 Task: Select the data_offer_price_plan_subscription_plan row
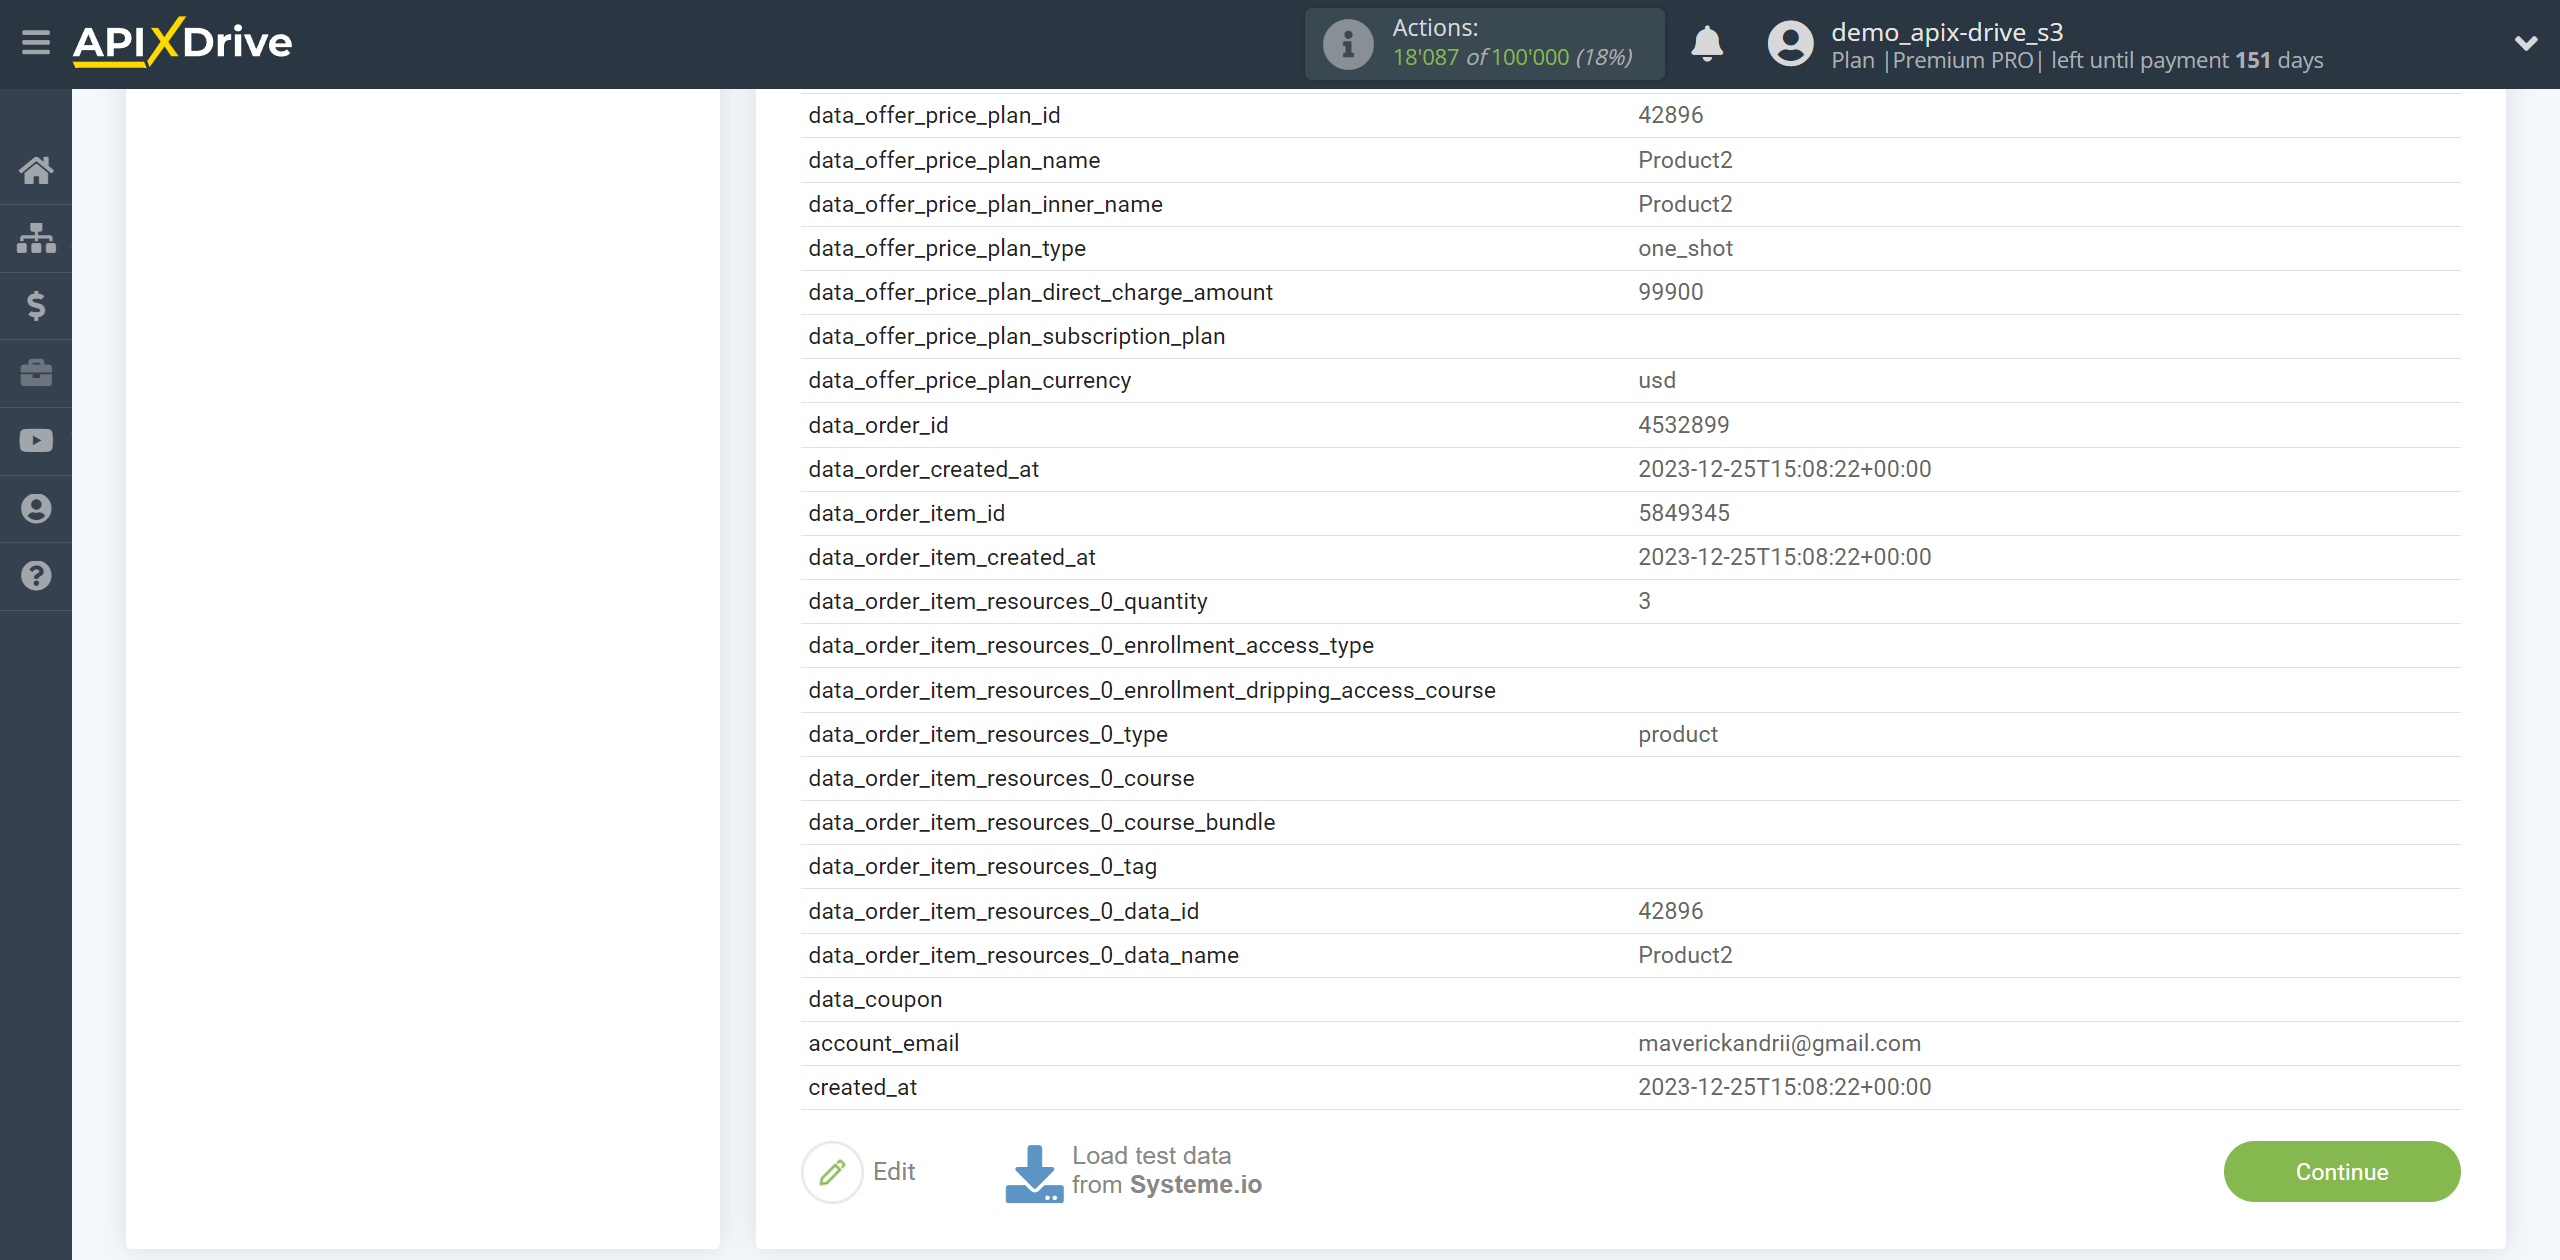tap(1630, 336)
